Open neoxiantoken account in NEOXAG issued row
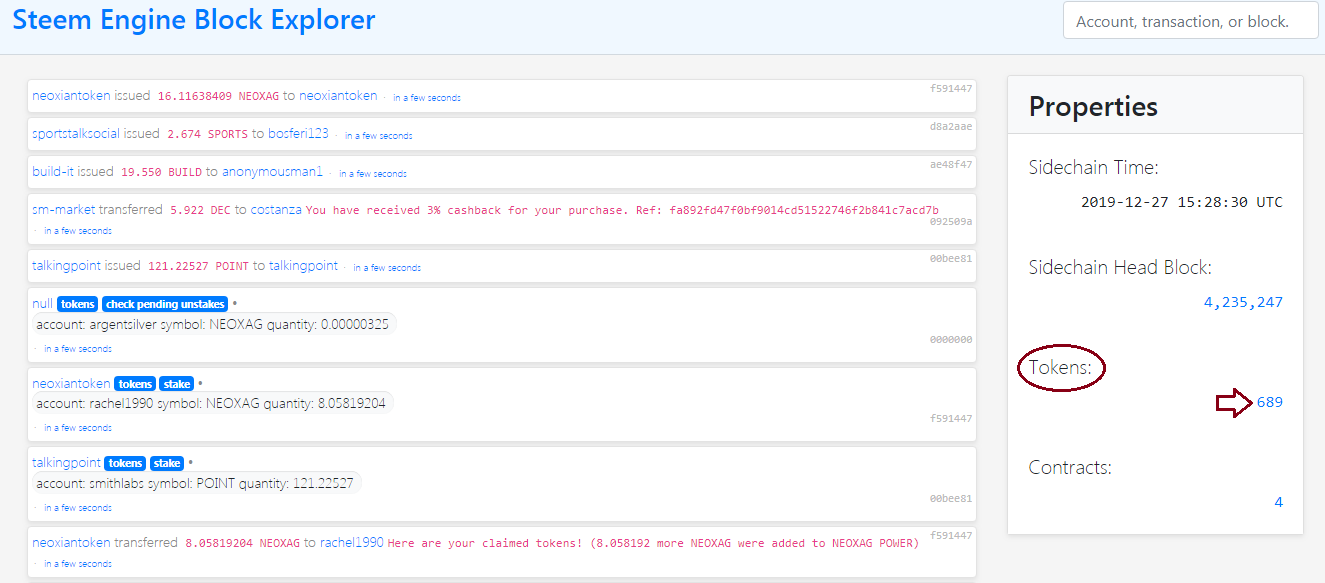 pyautogui.click(x=71, y=96)
